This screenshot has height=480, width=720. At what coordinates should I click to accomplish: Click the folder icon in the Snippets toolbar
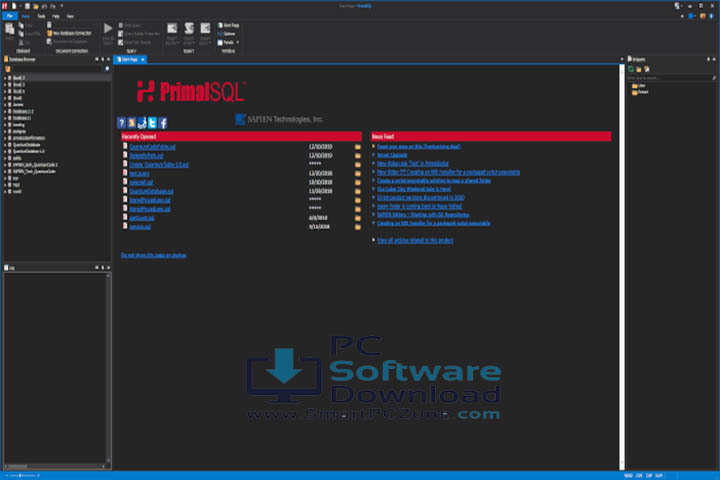click(x=639, y=69)
